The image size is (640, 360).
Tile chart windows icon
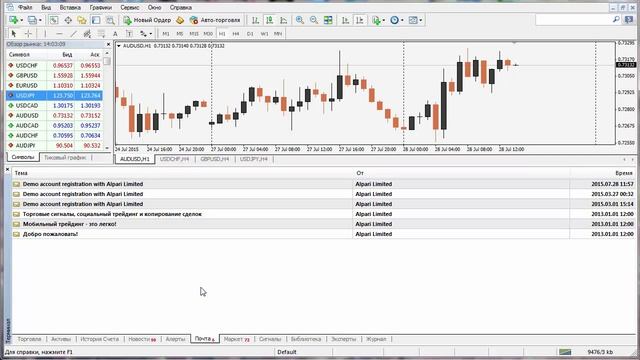coord(328,20)
